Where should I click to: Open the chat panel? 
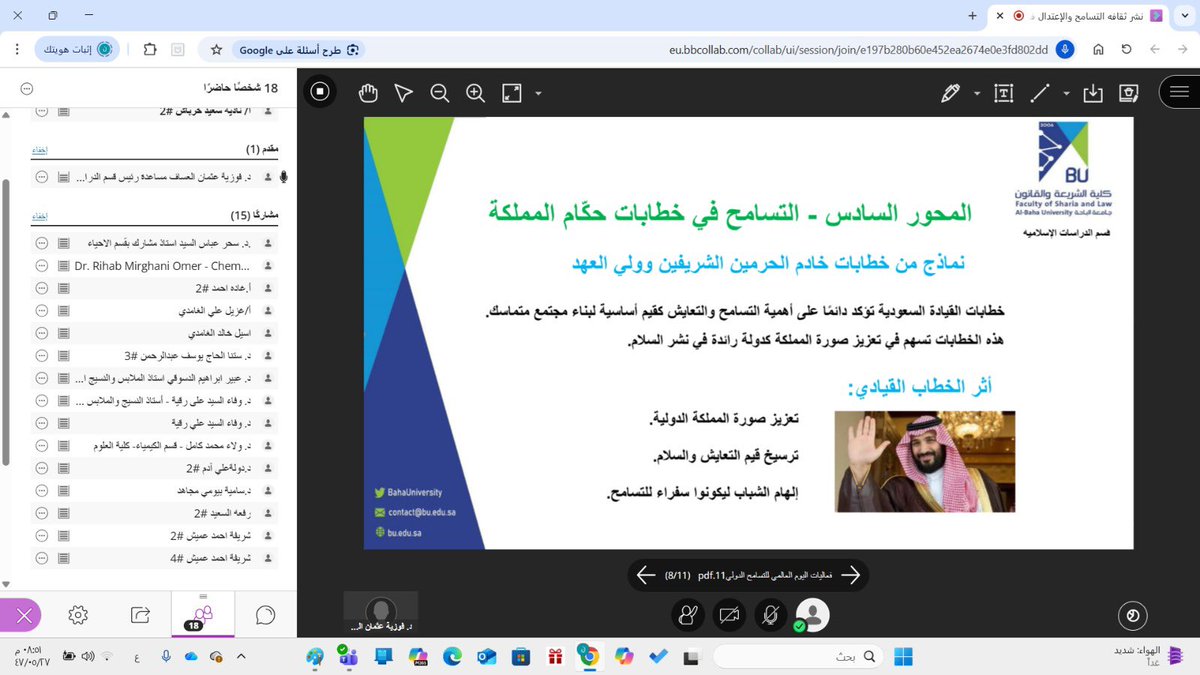[262, 617]
